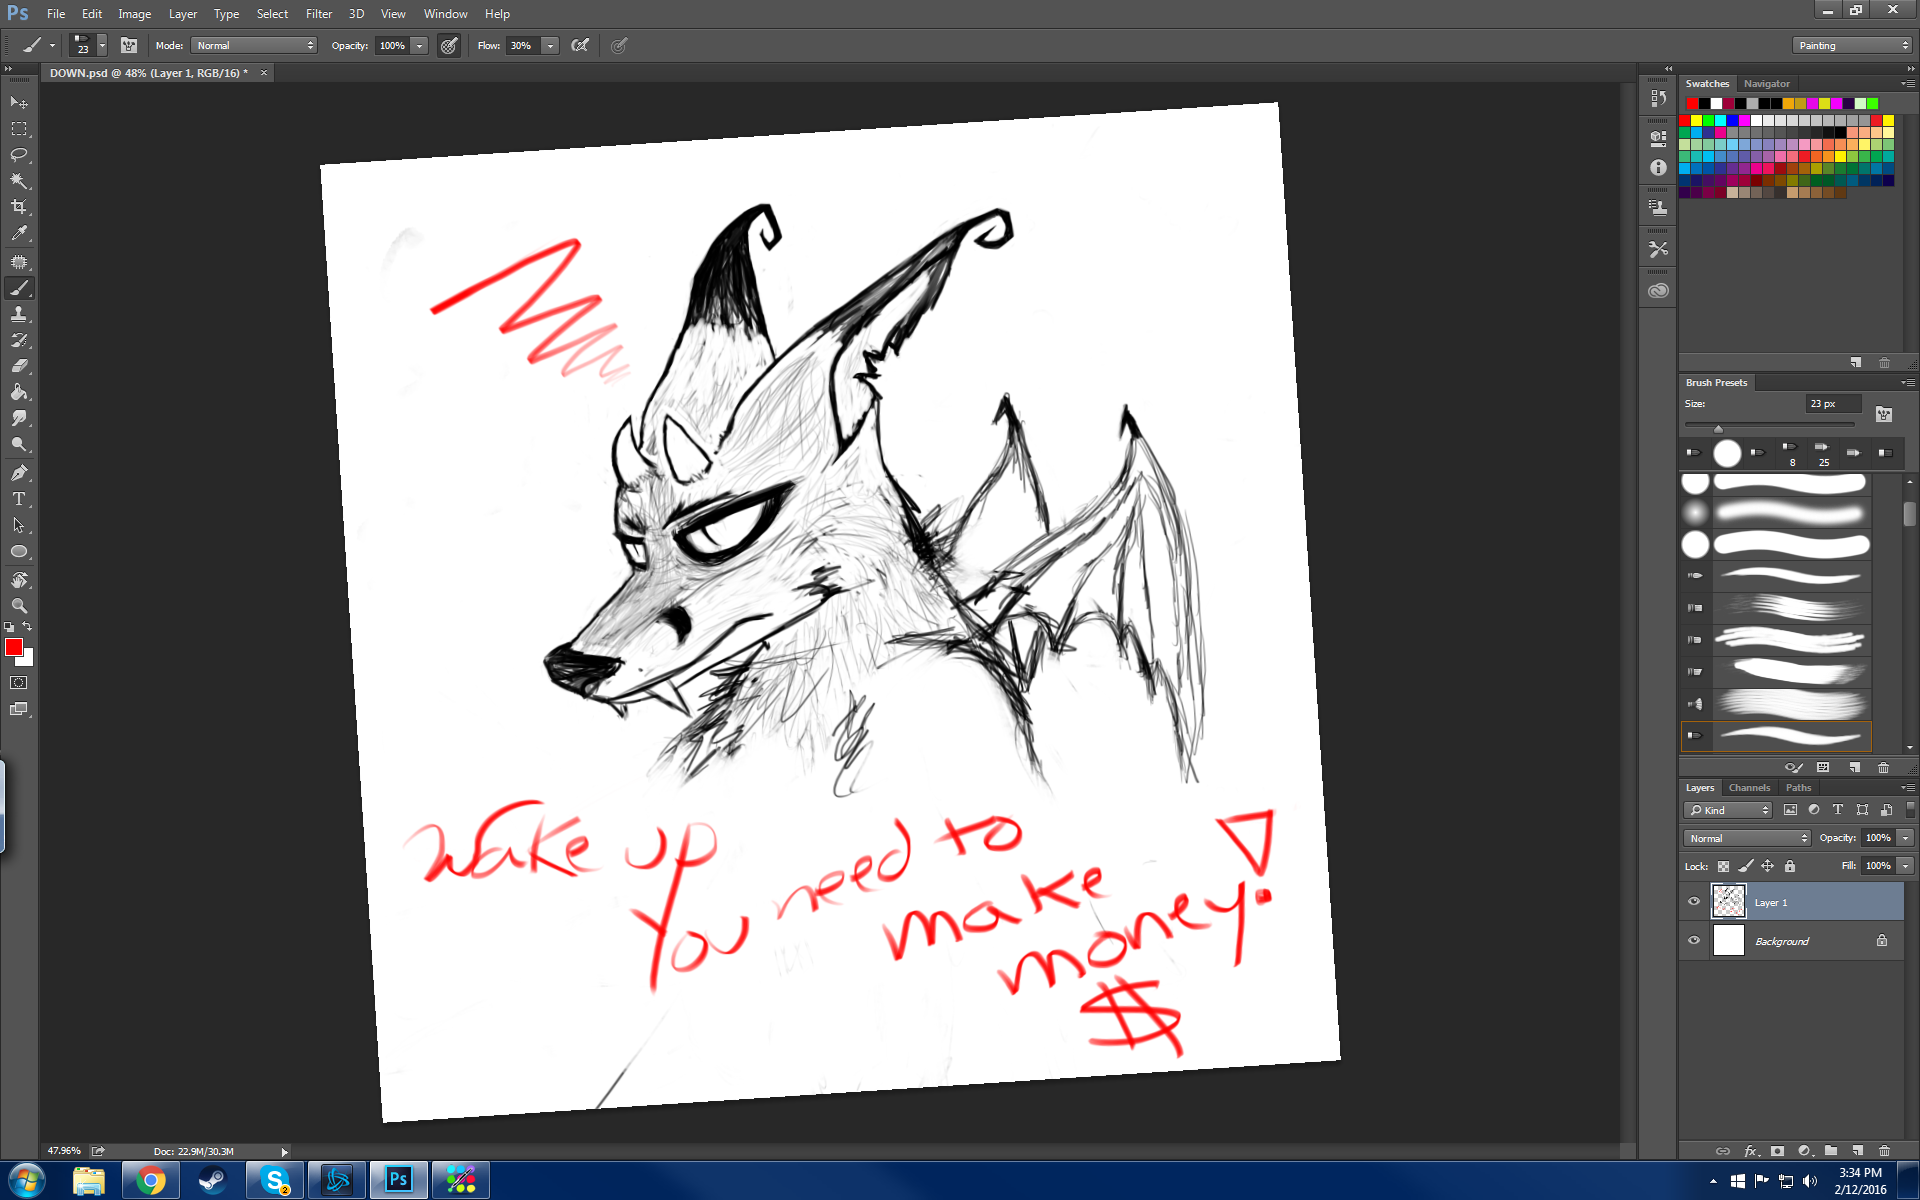Select the Crop tool
This screenshot has width=1920, height=1200.
point(19,207)
